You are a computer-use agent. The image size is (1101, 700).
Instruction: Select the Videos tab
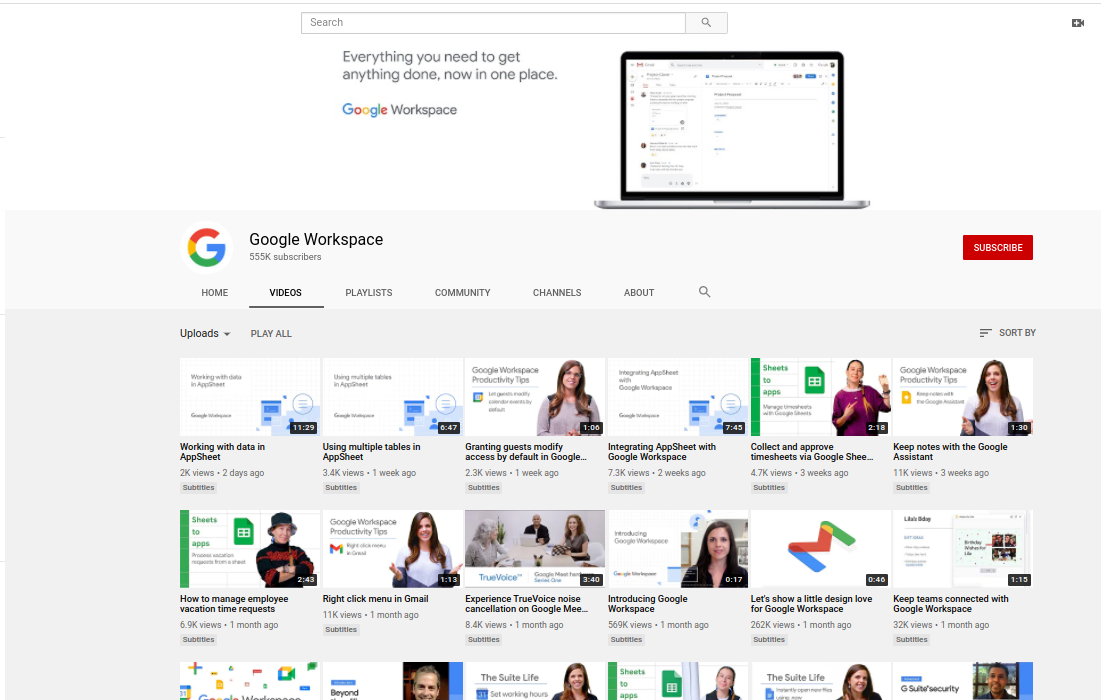pos(286,293)
